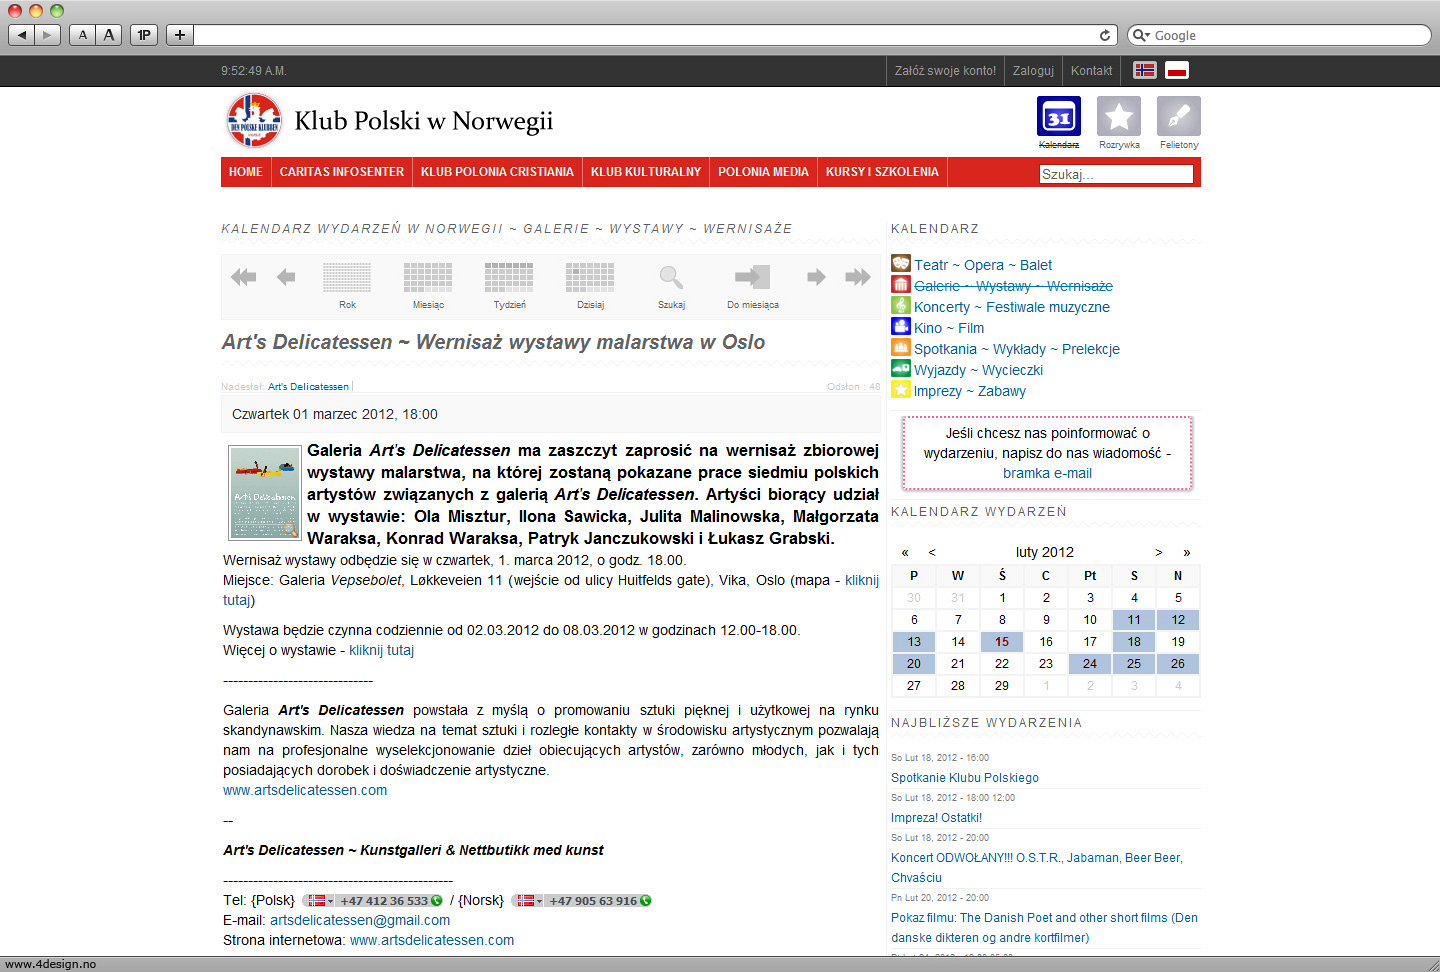Viewport: 1440px width, 972px height.
Task: Go to previous year in mini calendar
Action: click(905, 552)
